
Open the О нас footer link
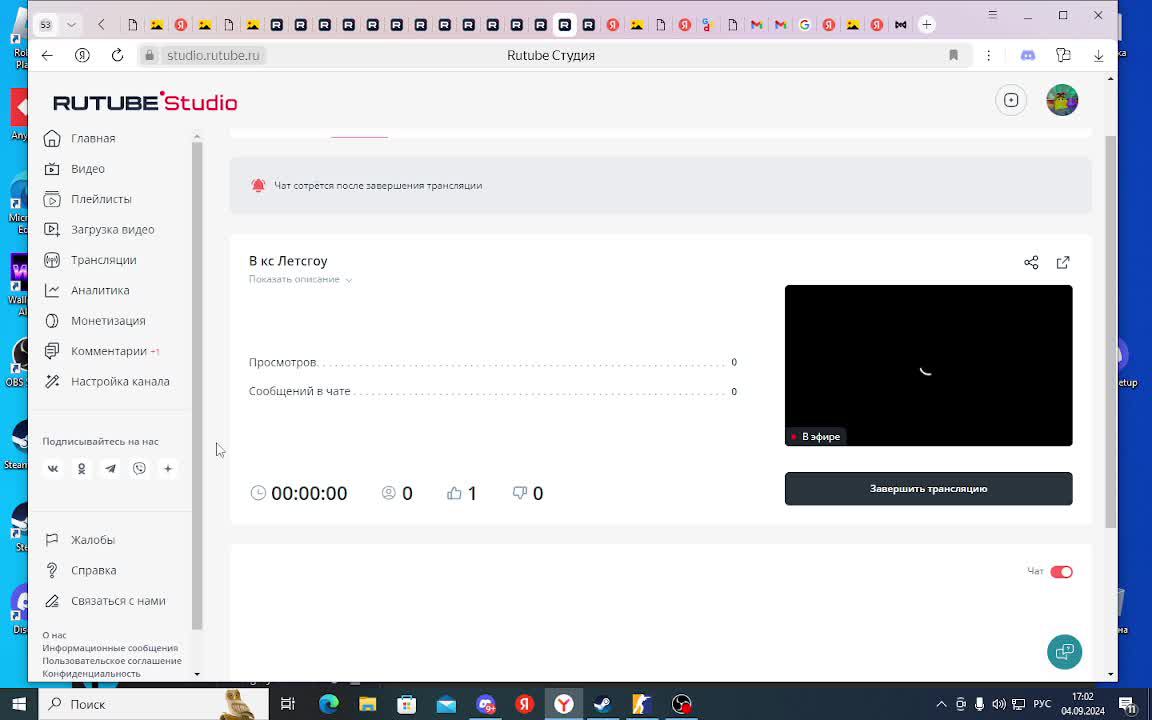[x=54, y=635]
